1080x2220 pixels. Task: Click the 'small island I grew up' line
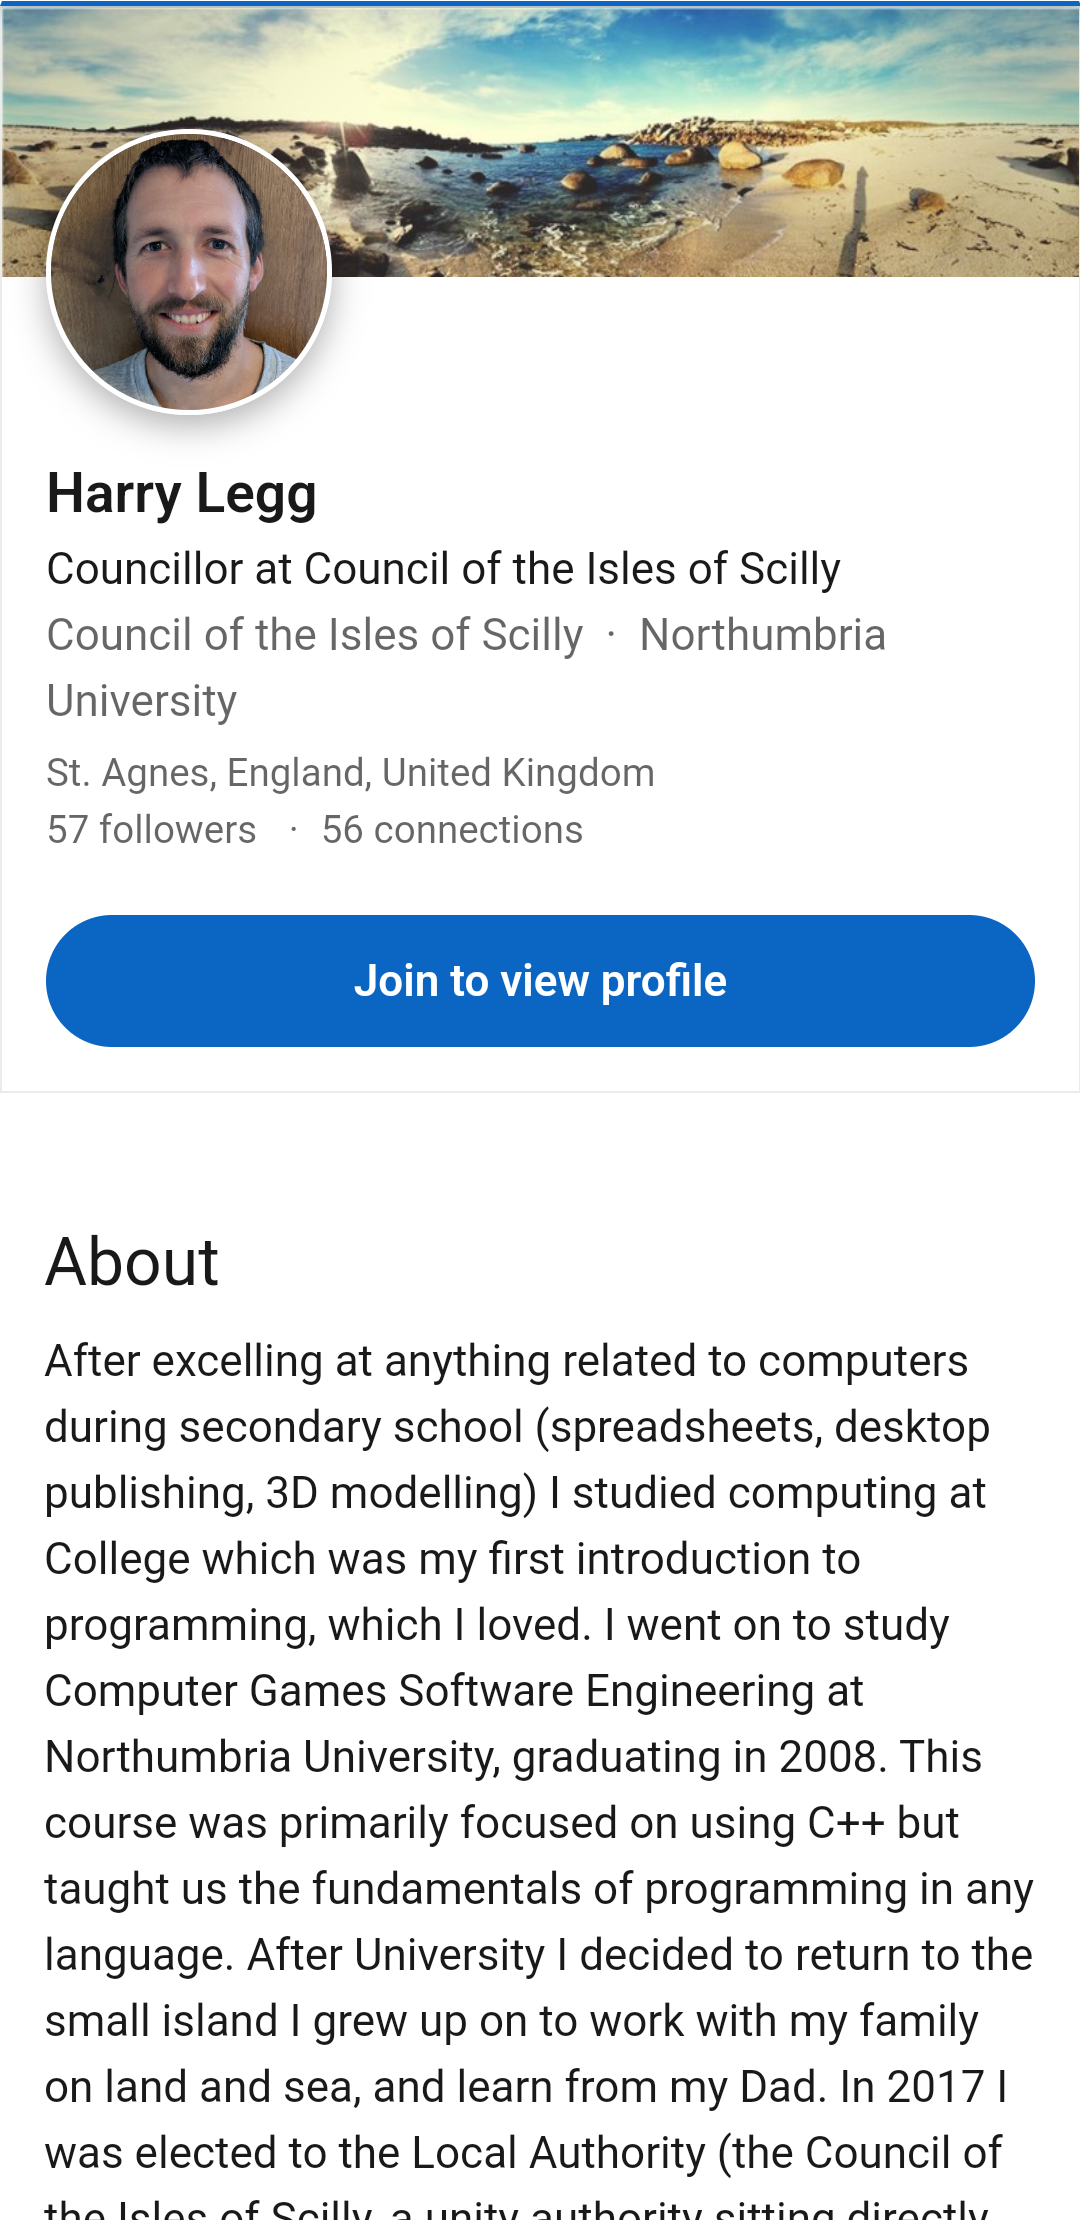coord(511,2021)
